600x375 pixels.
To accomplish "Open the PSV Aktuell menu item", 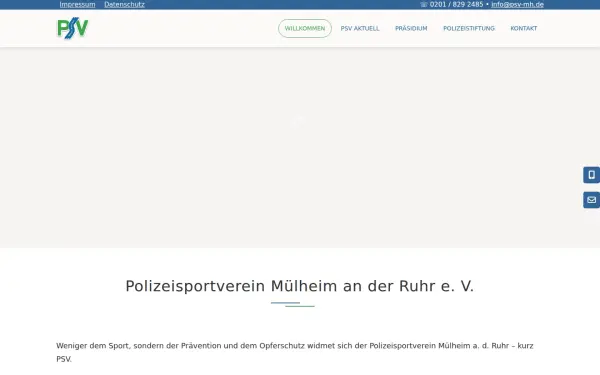I will click(x=360, y=28).
